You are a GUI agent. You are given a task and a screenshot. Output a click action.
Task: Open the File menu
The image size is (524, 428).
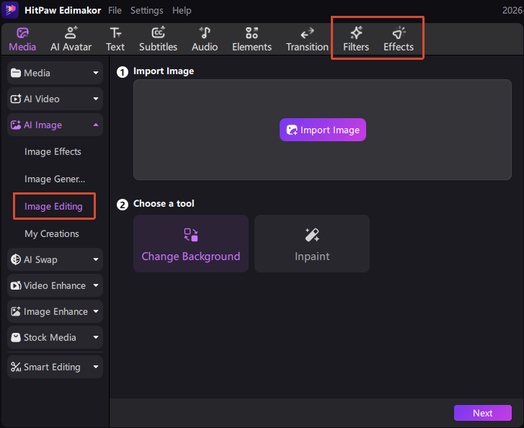tap(115, 10)
